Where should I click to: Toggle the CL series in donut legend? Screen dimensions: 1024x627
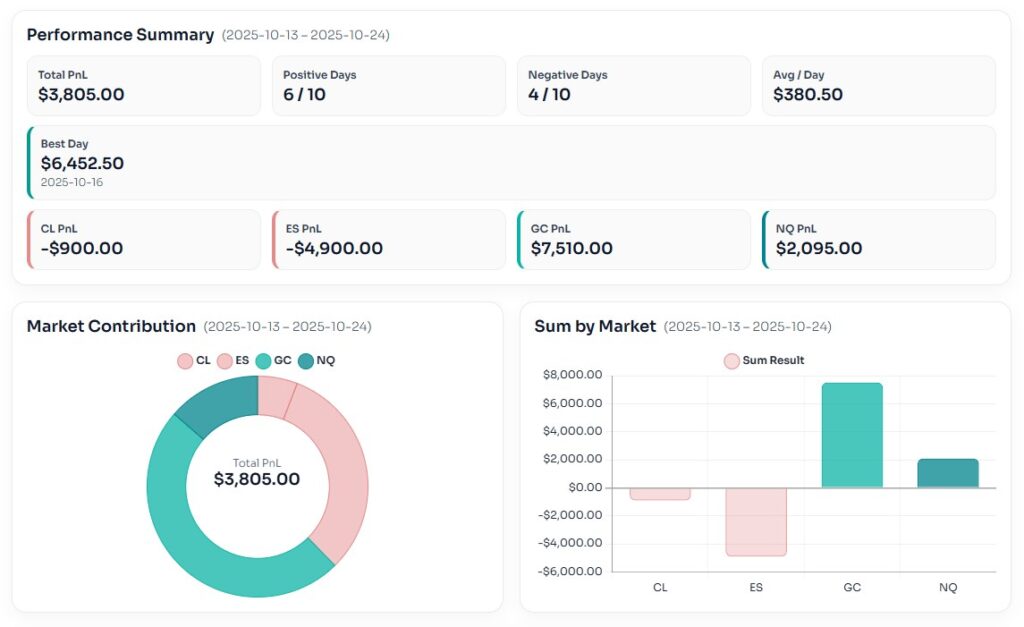tap(194, 361)
